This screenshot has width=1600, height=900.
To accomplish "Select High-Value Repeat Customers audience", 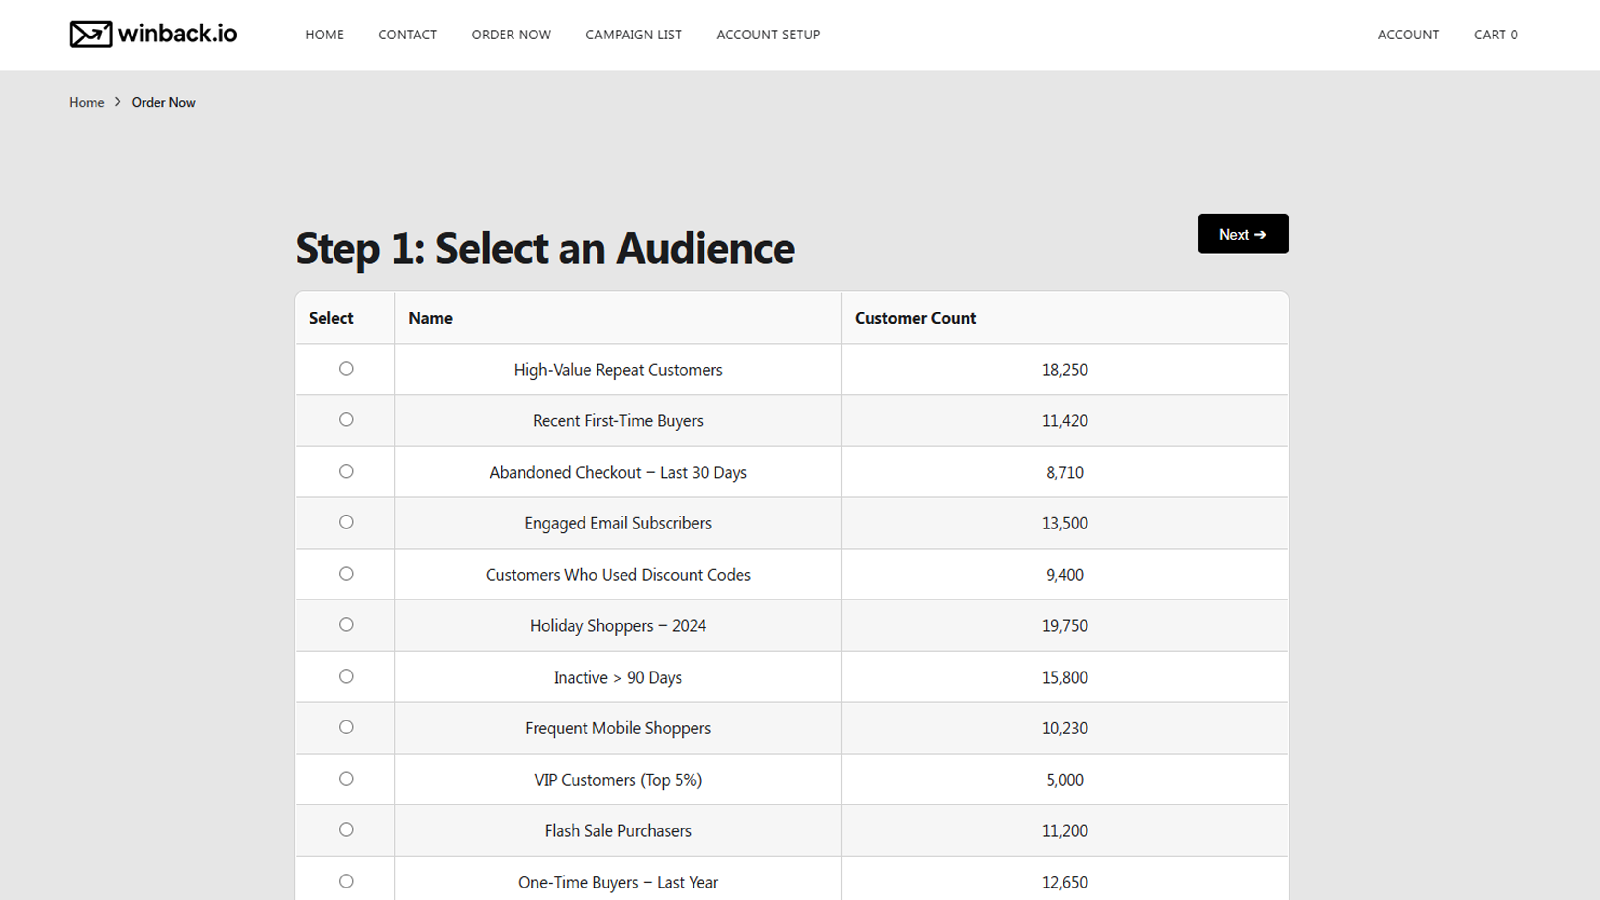I will coord(345,368).
